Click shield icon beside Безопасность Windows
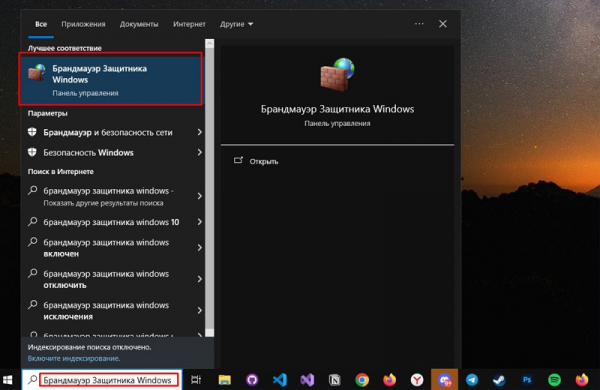Image resolution: width=600 pixels, height=390 pixels. coord(32,152)
